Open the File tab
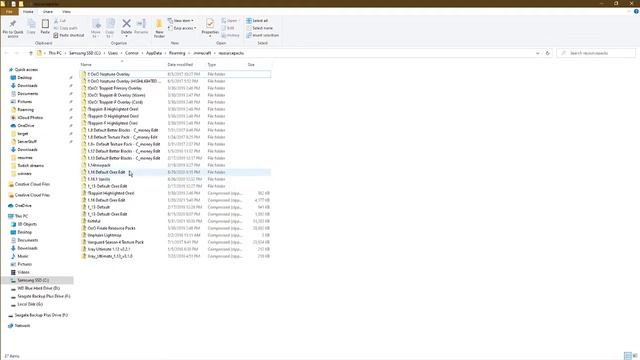 click(9, 11)
